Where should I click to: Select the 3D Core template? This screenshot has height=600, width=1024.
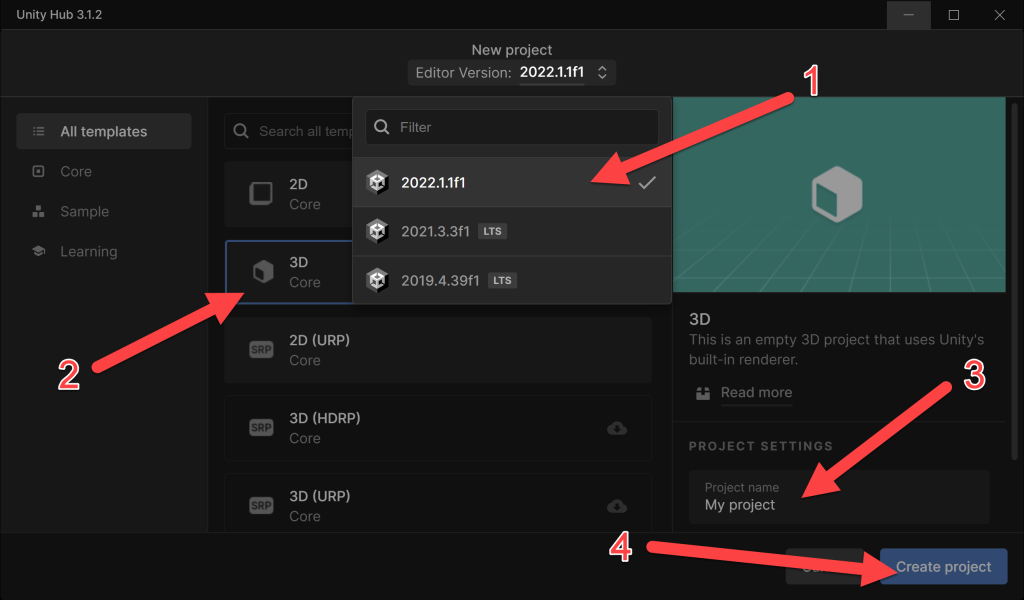click(x=289, y=272)
